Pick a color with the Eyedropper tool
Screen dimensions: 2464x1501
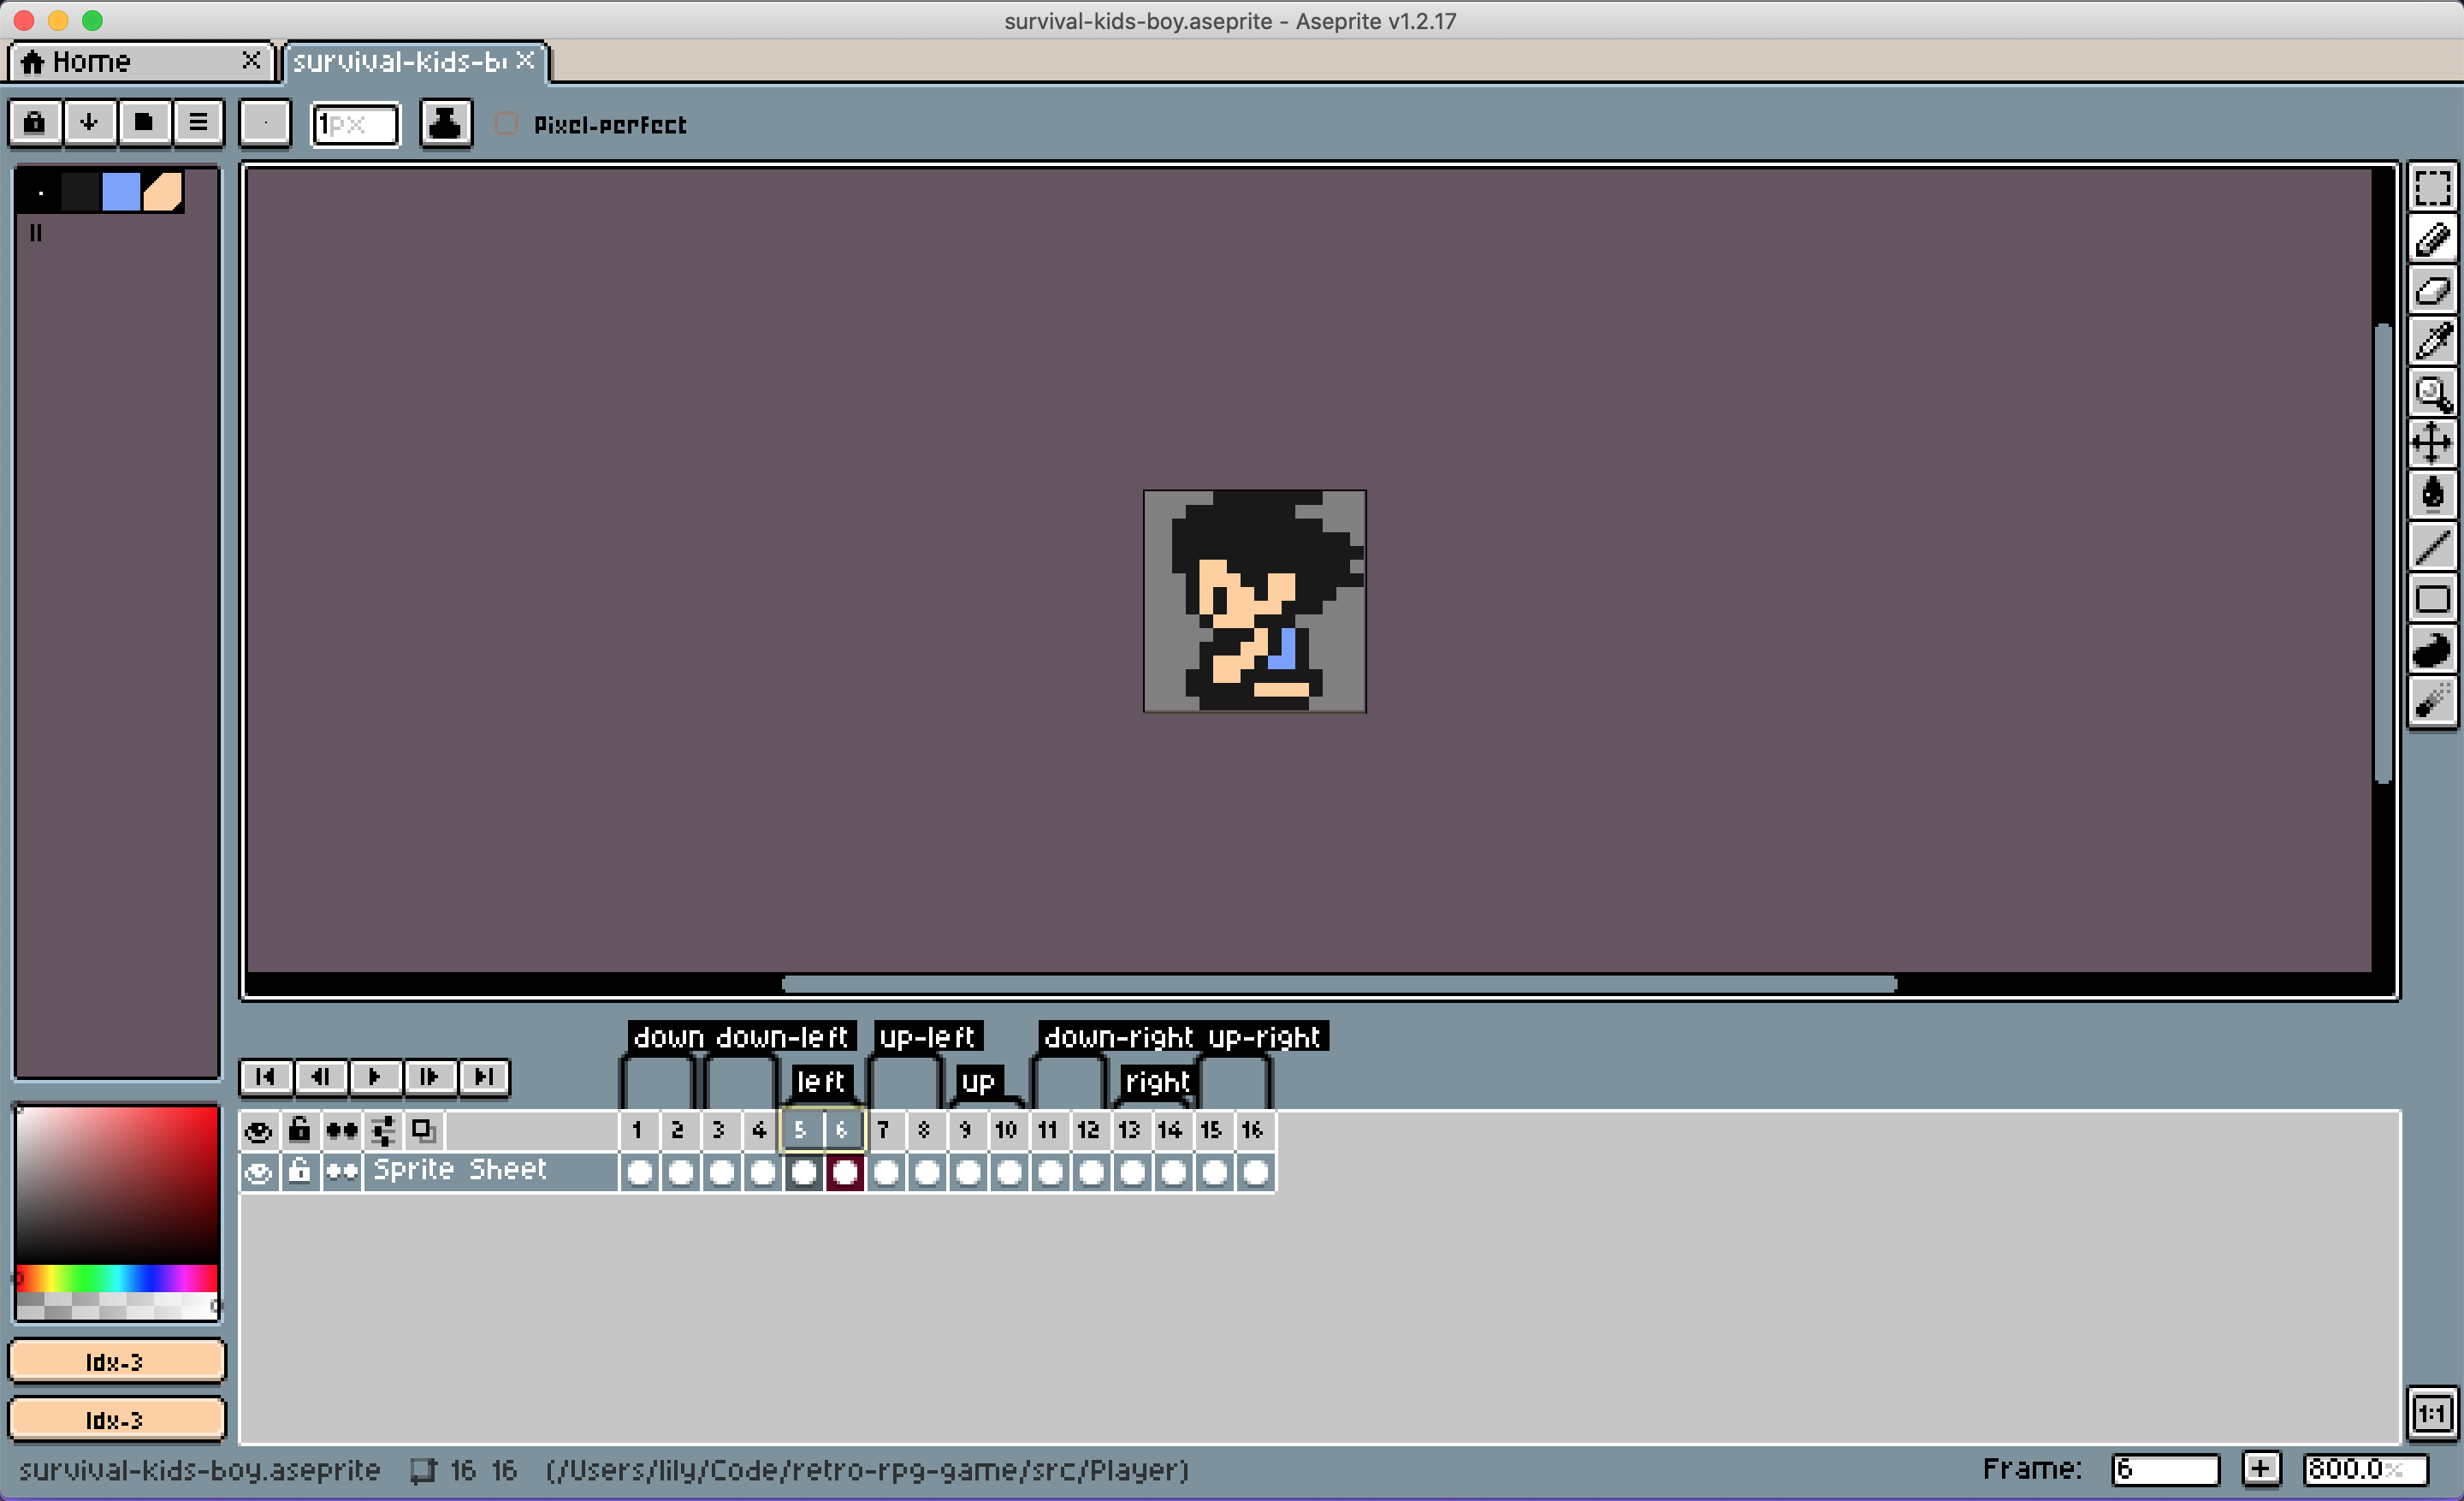coord(2433,342)
